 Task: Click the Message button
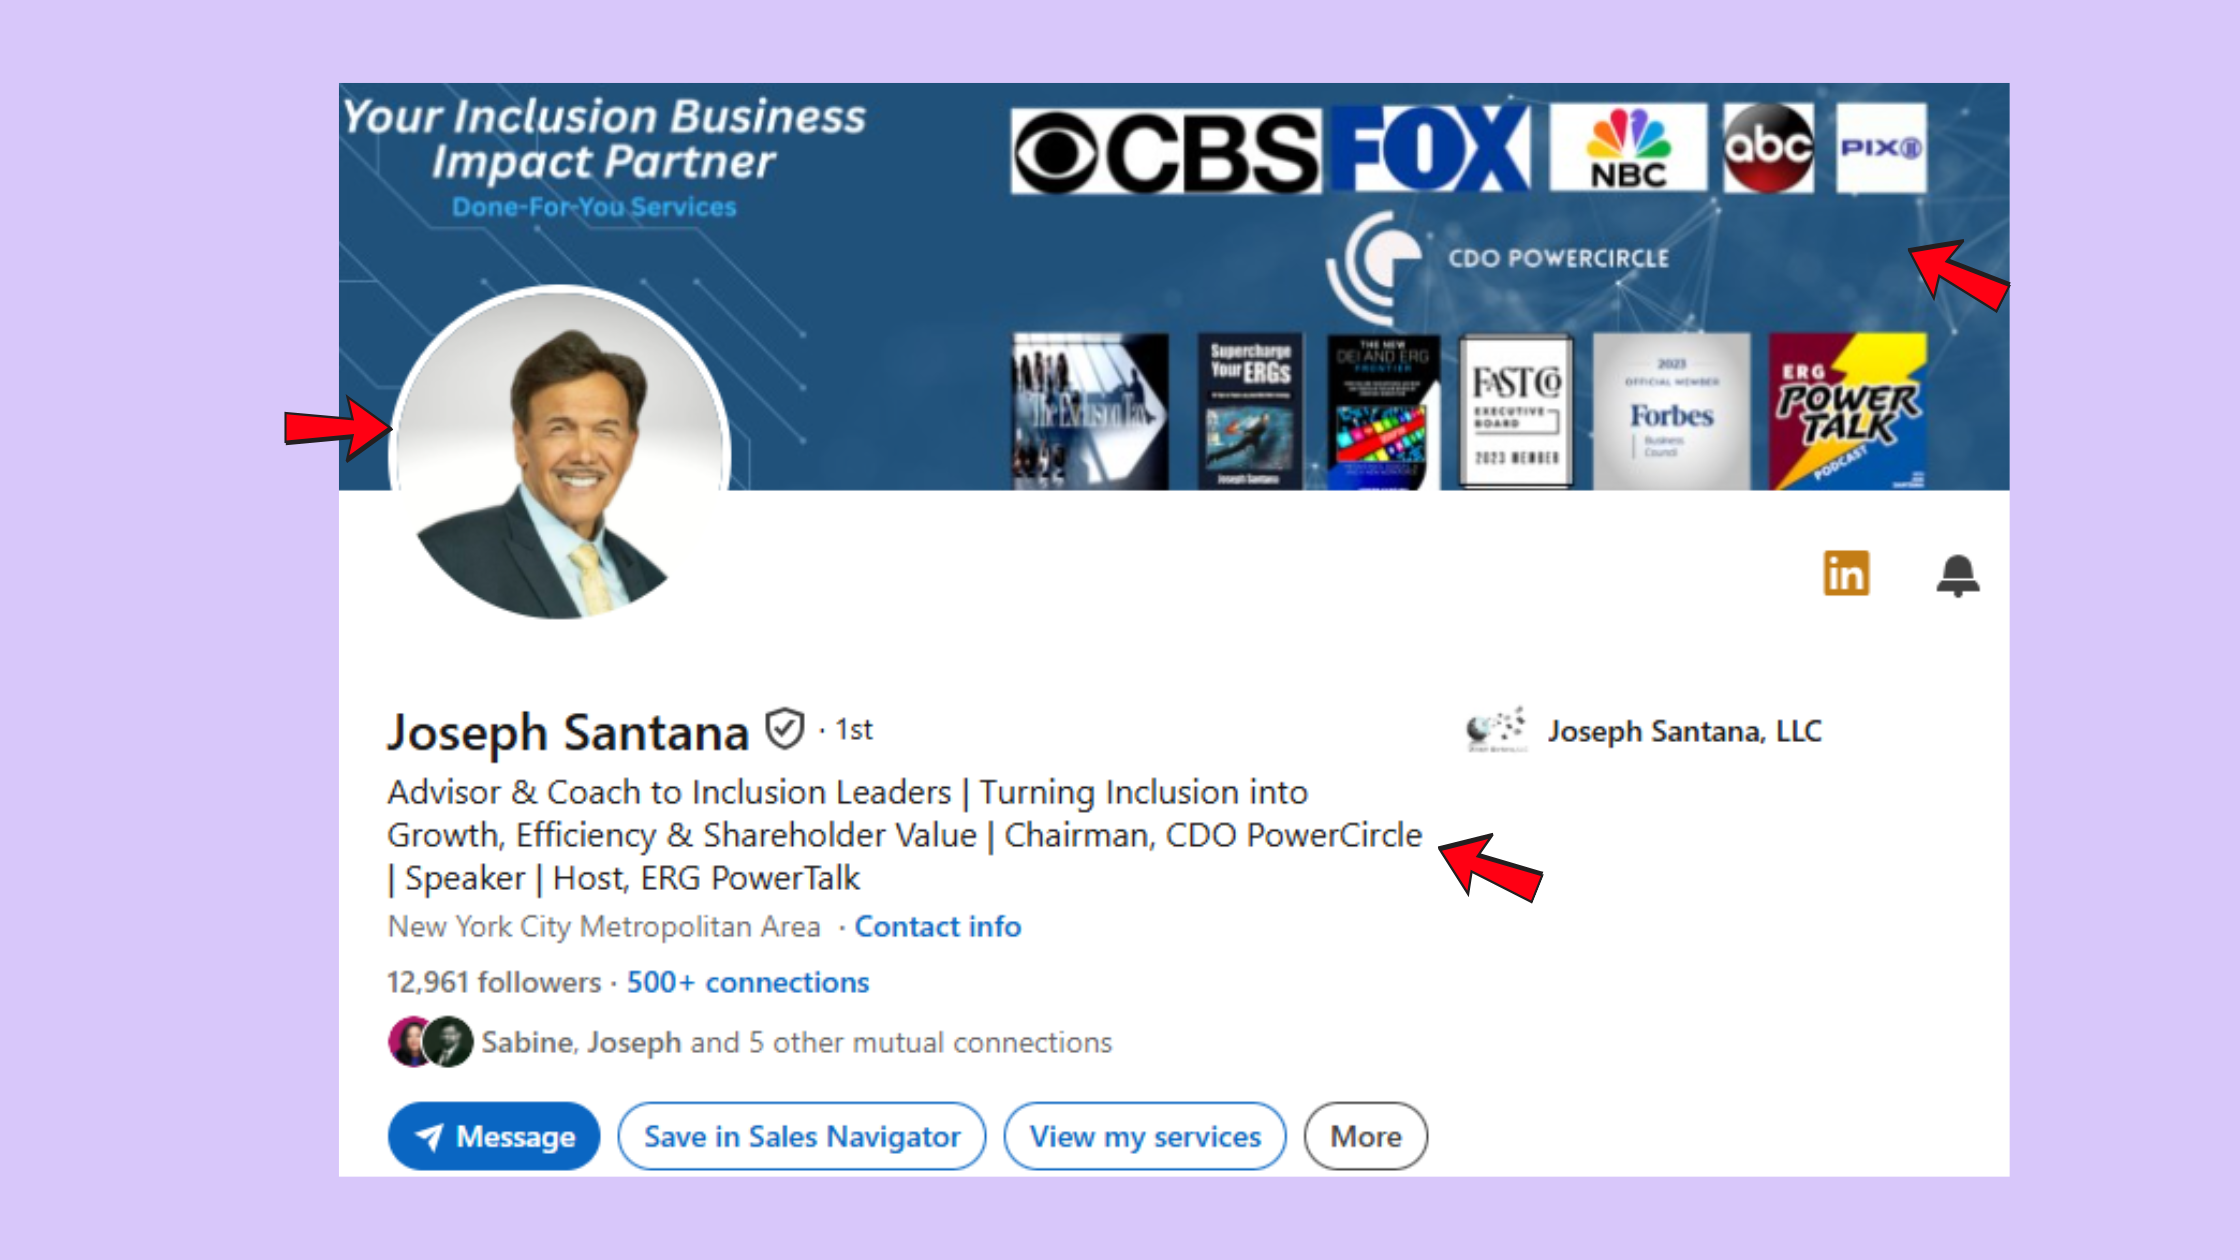click(x=494, y=1136)
